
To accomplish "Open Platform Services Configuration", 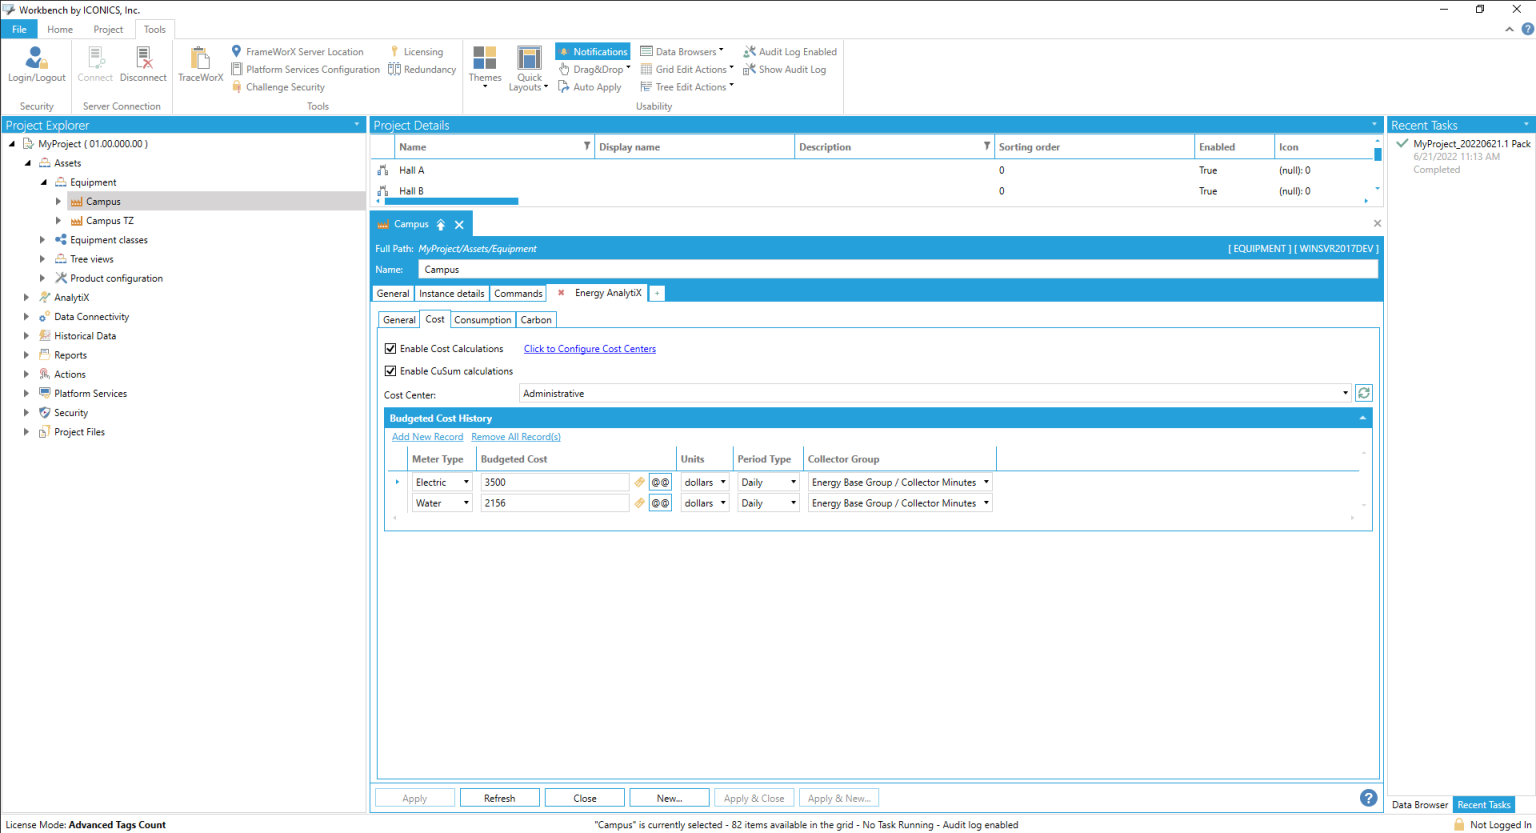I will point(305,70).
